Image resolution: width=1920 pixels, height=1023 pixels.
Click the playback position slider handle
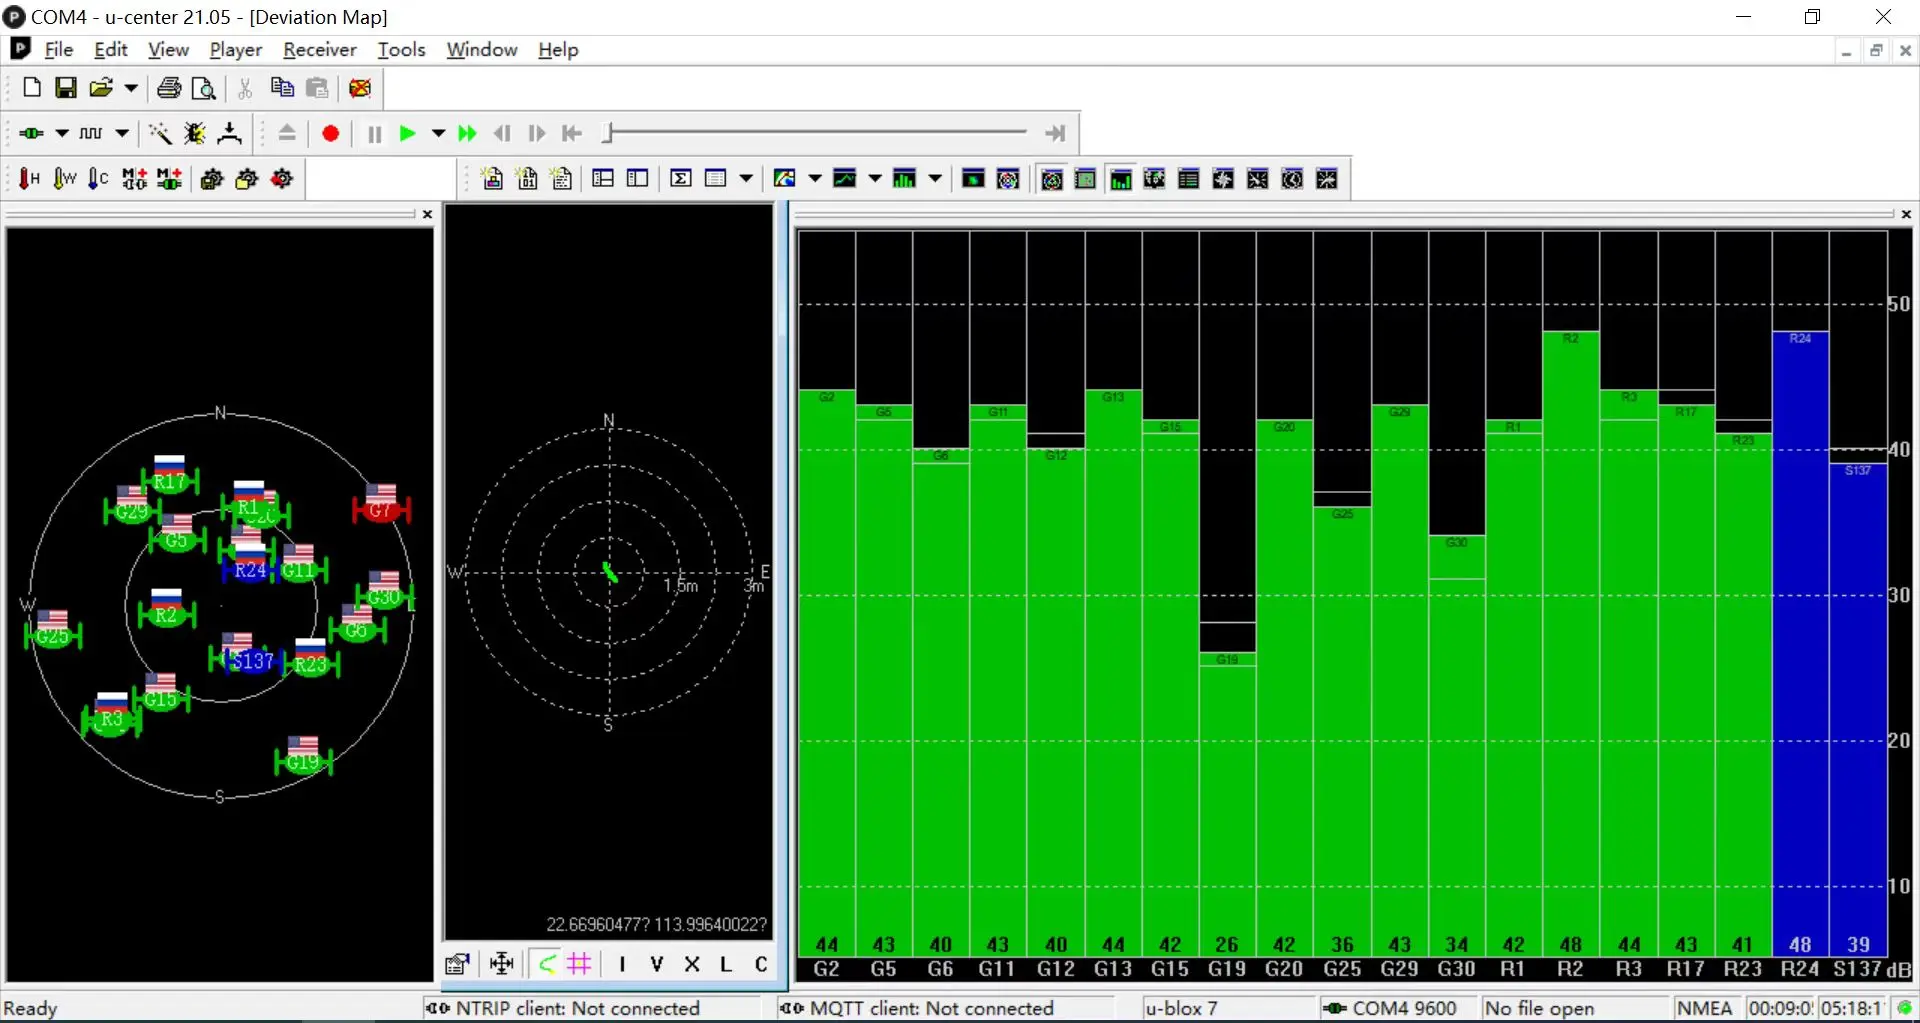pyautogui.click(x=607, y=132)
